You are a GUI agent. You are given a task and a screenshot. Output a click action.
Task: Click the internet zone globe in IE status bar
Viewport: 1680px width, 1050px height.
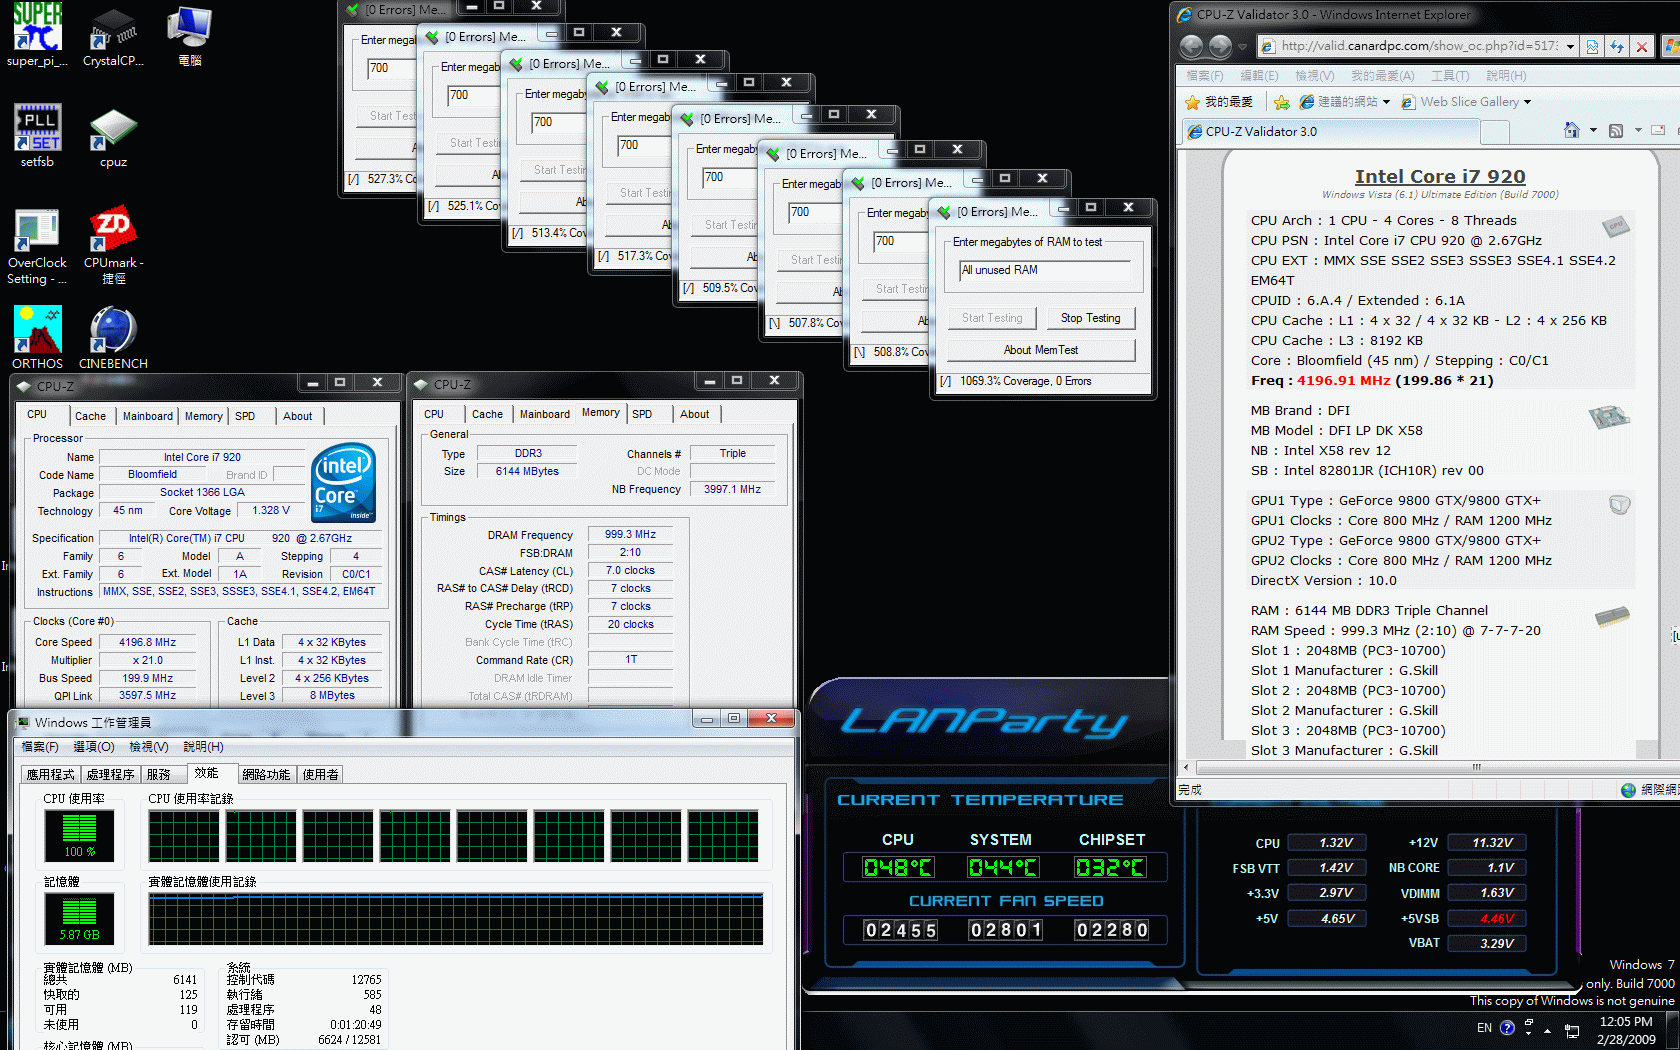(x=1628, y=790)
